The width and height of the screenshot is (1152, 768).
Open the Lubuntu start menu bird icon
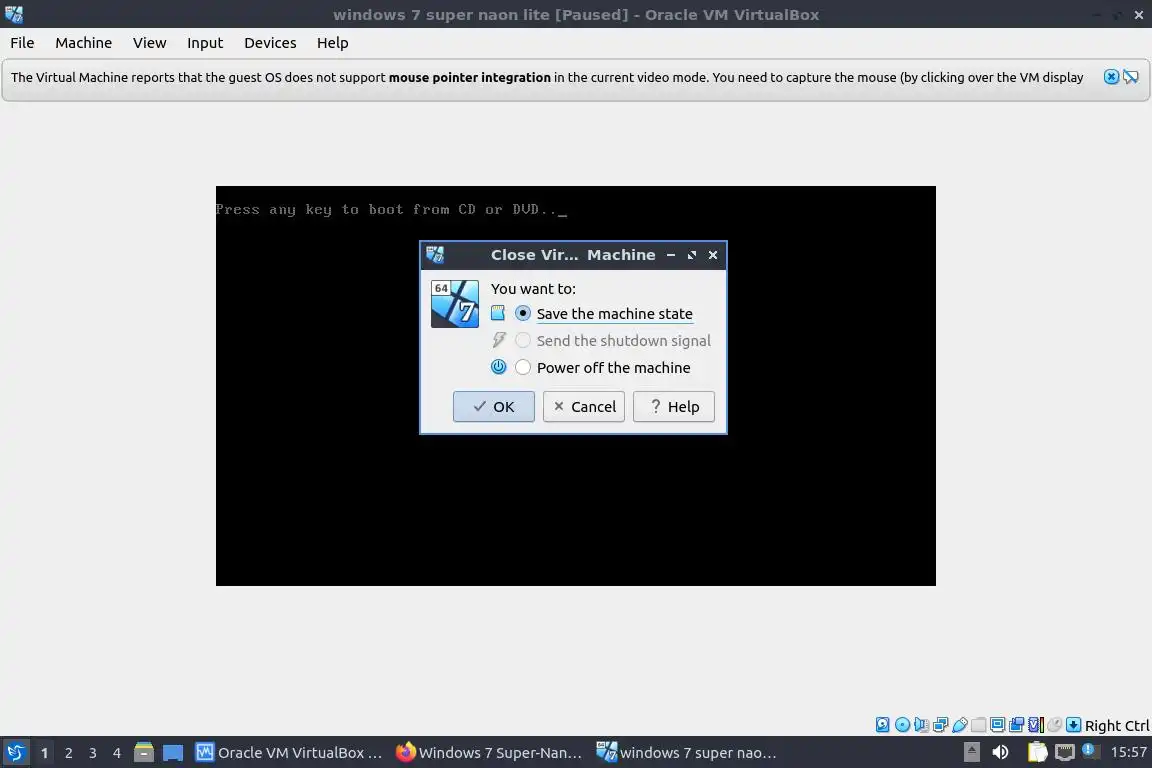click(x=15, y=753)
